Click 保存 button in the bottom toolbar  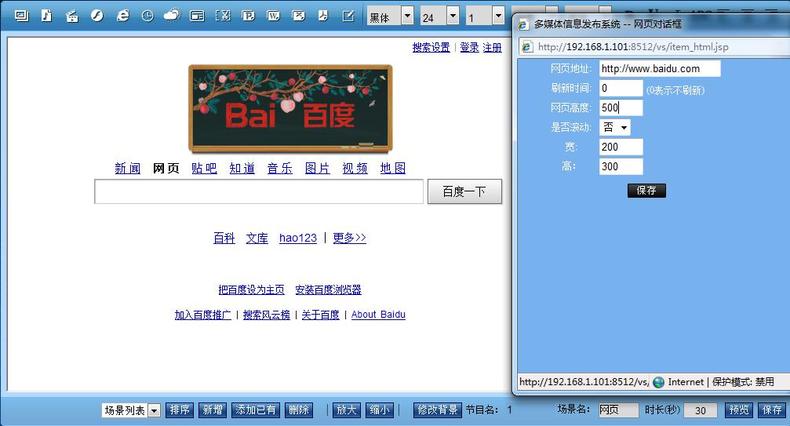tap(772, 410)
